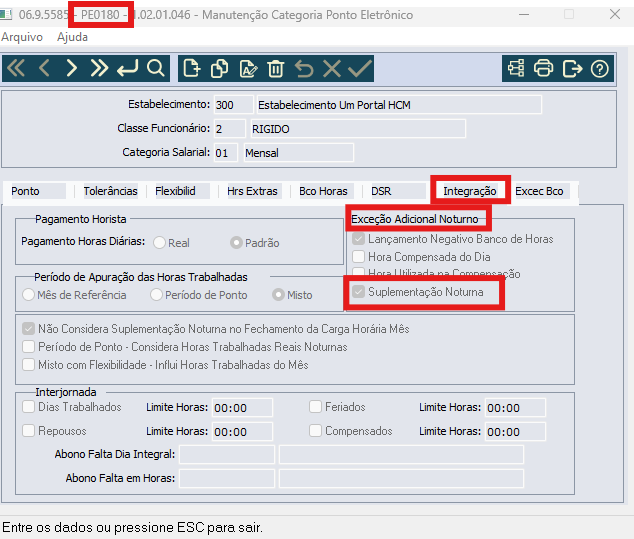634x539 pixels.
Task: Click the Mensal description field
Action: (x=299, y=152)
